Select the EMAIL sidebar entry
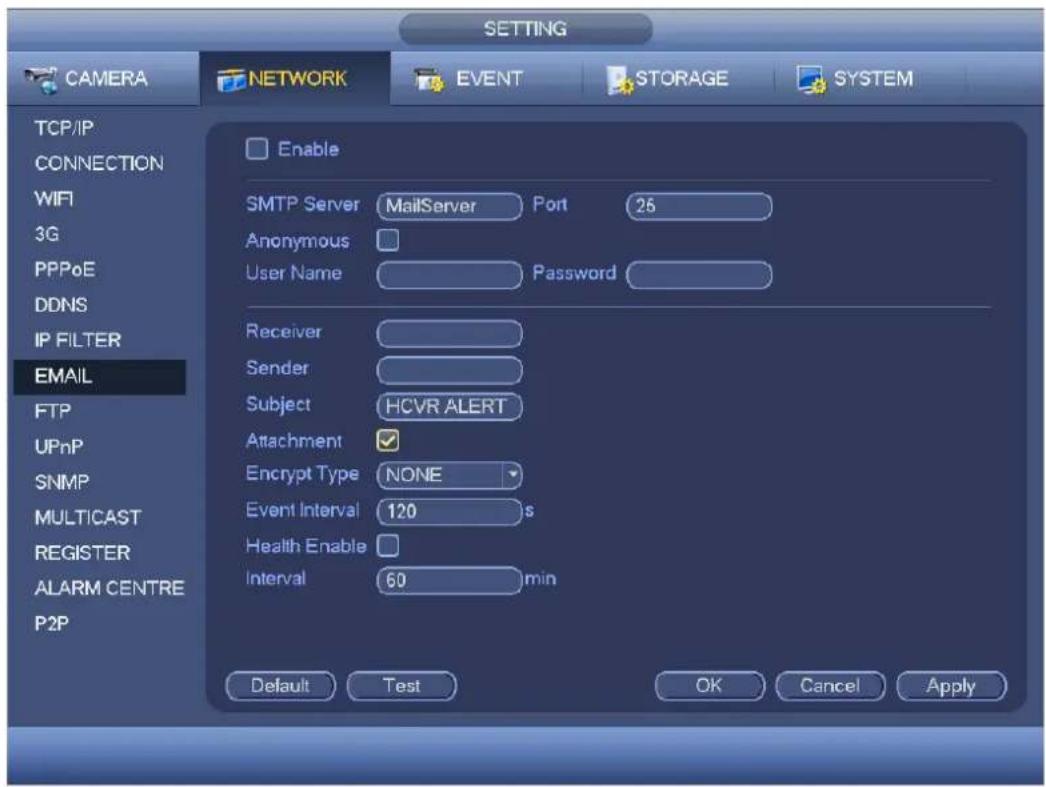 click(x=100, y=377)
